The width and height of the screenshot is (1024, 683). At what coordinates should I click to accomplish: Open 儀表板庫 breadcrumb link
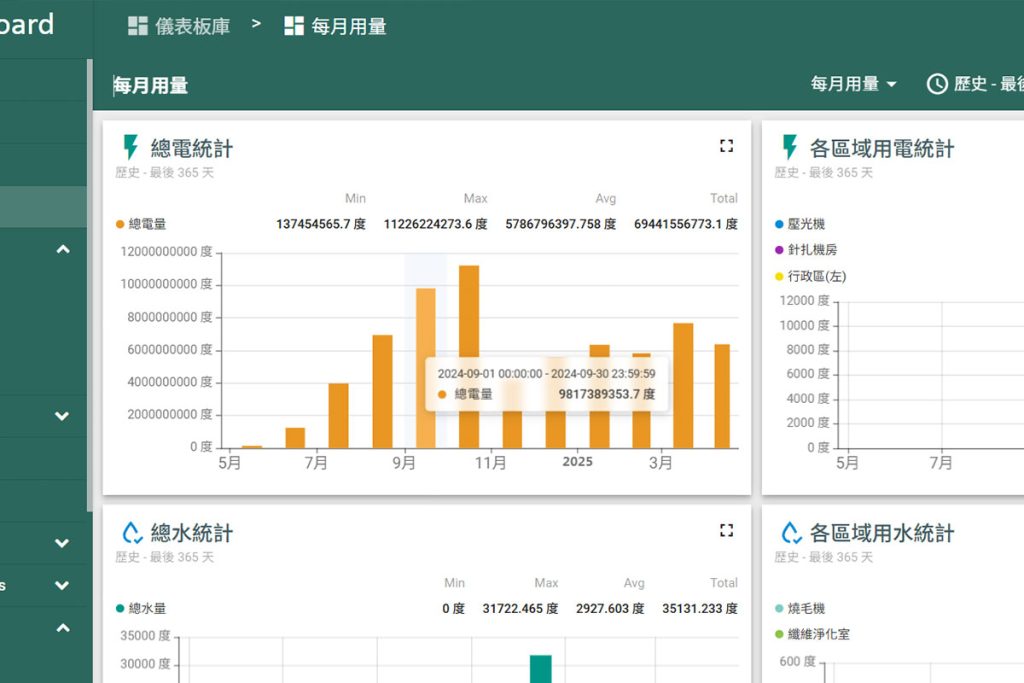(x=192, y=27)
